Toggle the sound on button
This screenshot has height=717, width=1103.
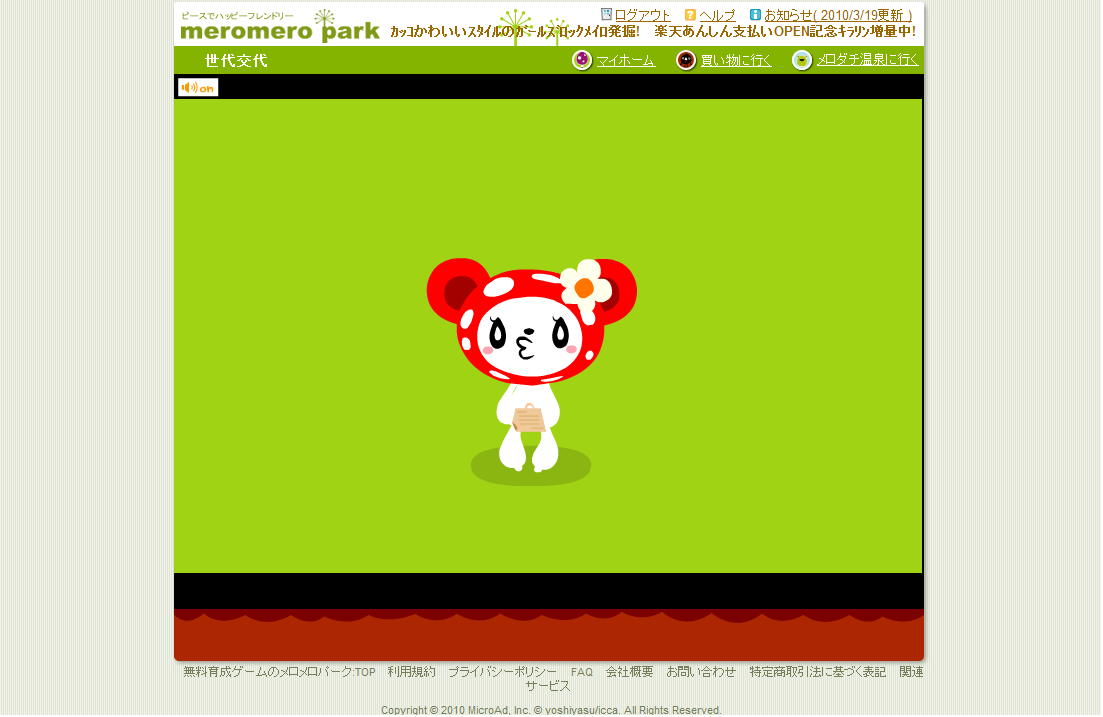click(x=198, y=87)
